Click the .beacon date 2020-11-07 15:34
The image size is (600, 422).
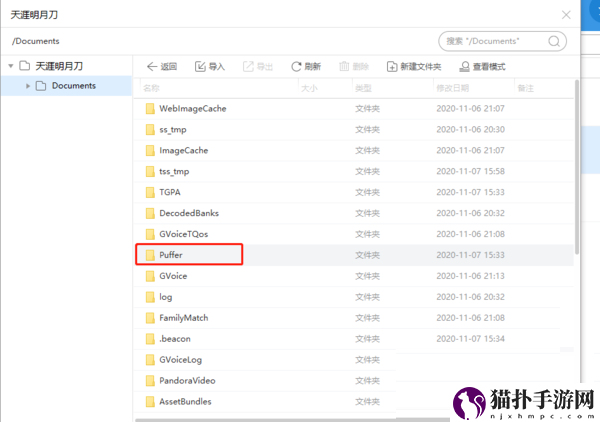pyautogui.click(x=470, y=339)
